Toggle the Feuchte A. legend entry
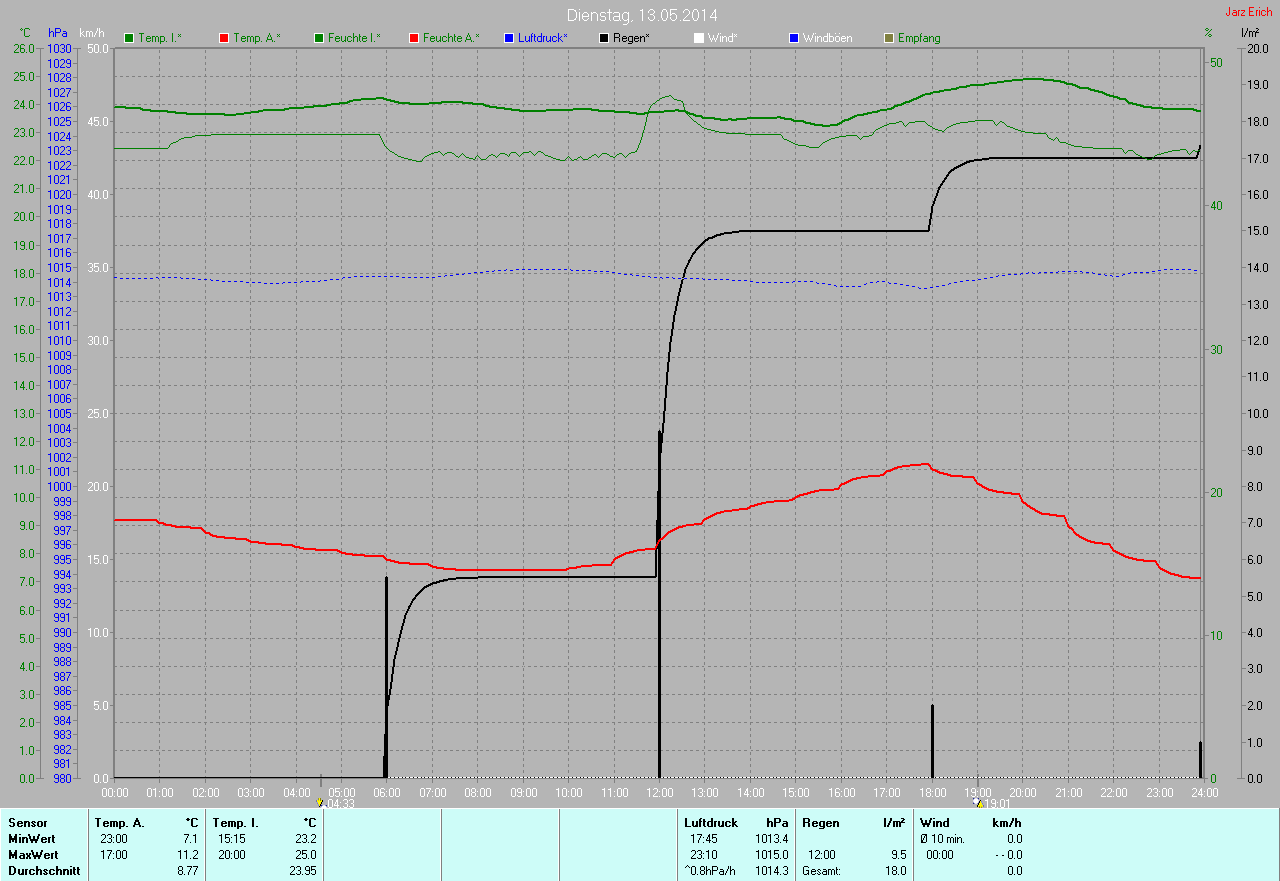 point(443,38)
